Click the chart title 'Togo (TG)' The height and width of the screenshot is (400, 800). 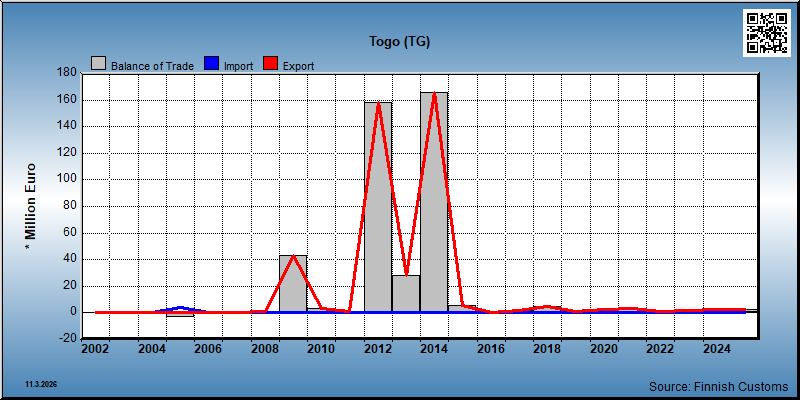pyautogui.click(x=399, y=42)
